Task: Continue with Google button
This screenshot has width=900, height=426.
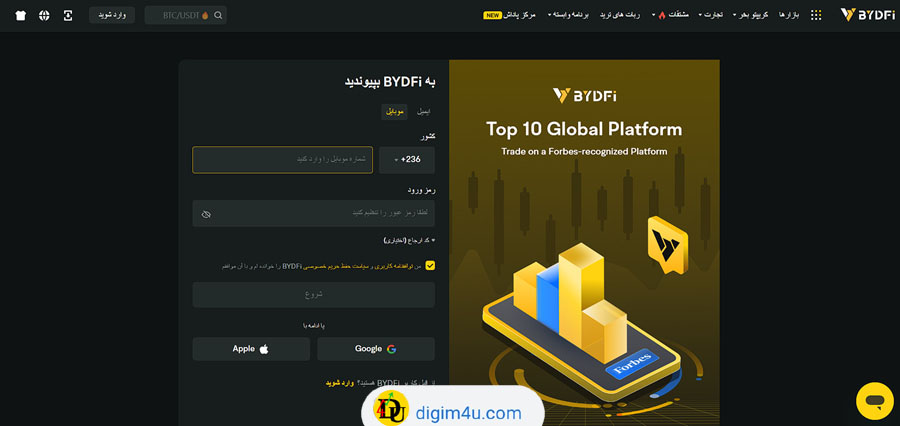Action: (376, 348)
